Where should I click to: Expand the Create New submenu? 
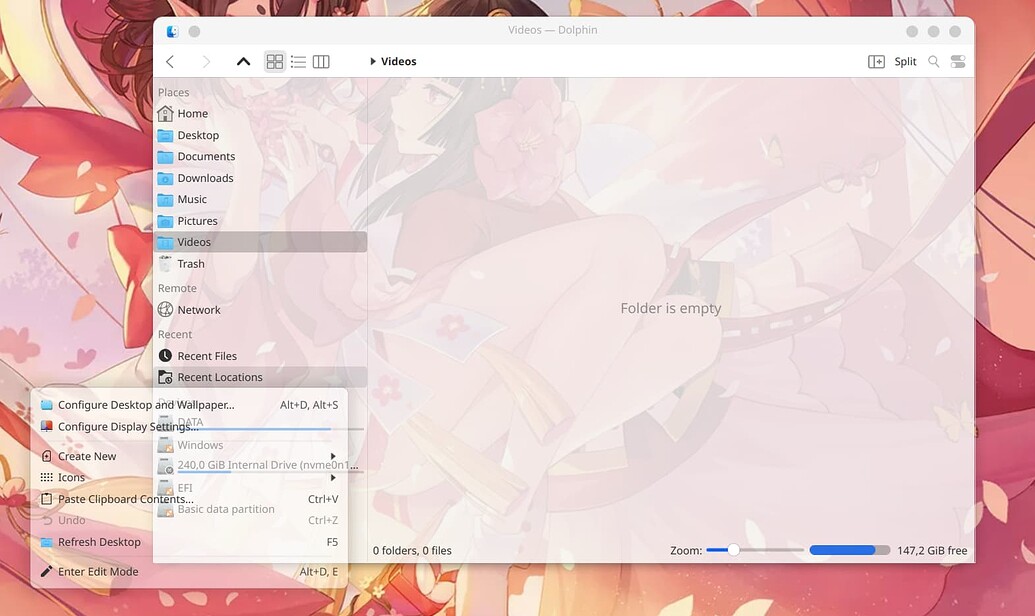(x=85, y=455)
